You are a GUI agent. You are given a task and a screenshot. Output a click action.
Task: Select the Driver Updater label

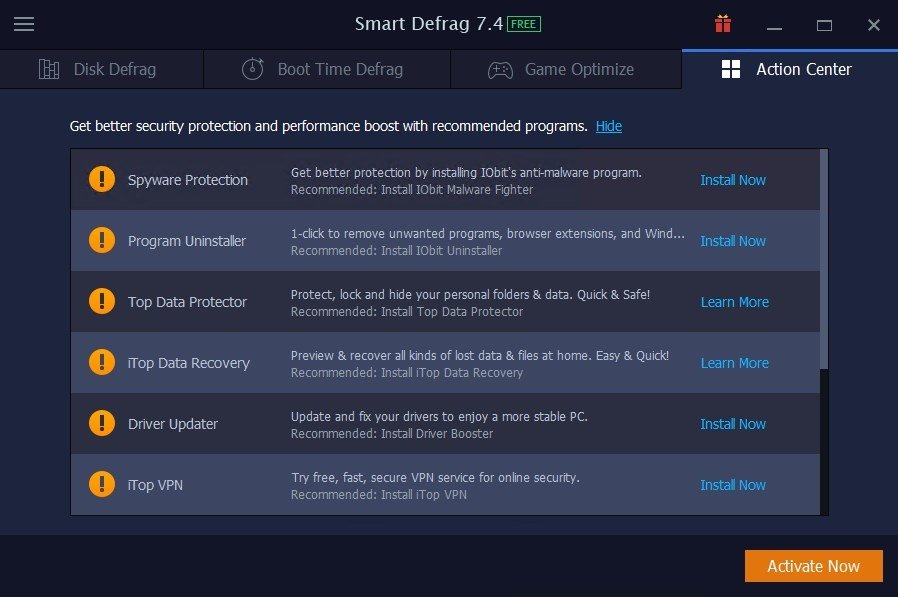pos(173,424)
